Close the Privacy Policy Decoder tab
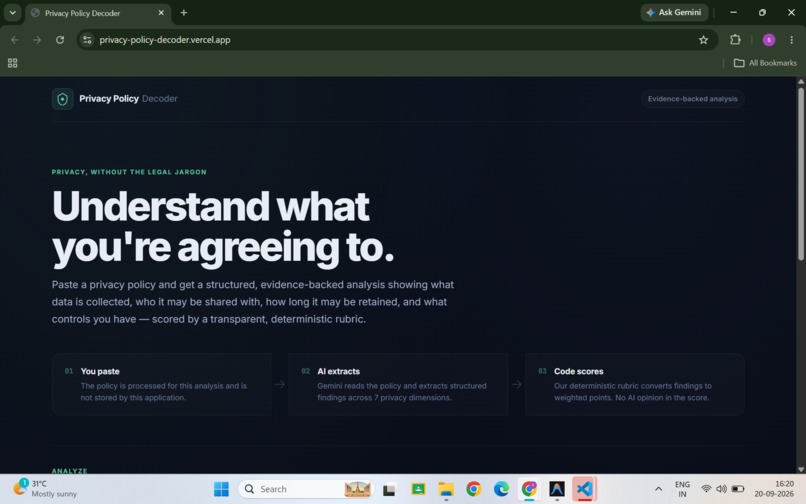The image size is (806, 504). click(x=161, y=13)
